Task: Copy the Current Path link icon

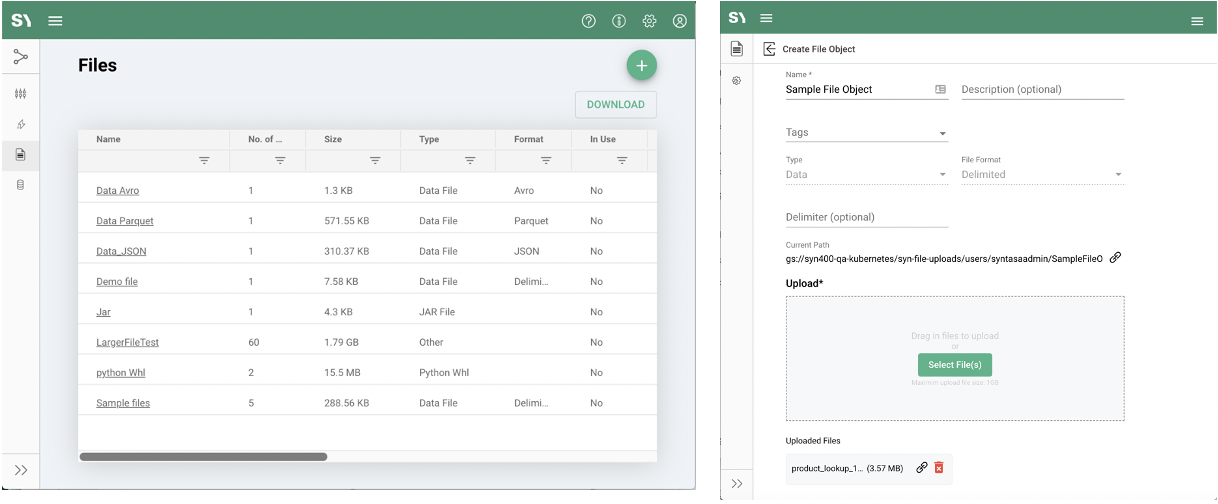Action: (1116, 258)
